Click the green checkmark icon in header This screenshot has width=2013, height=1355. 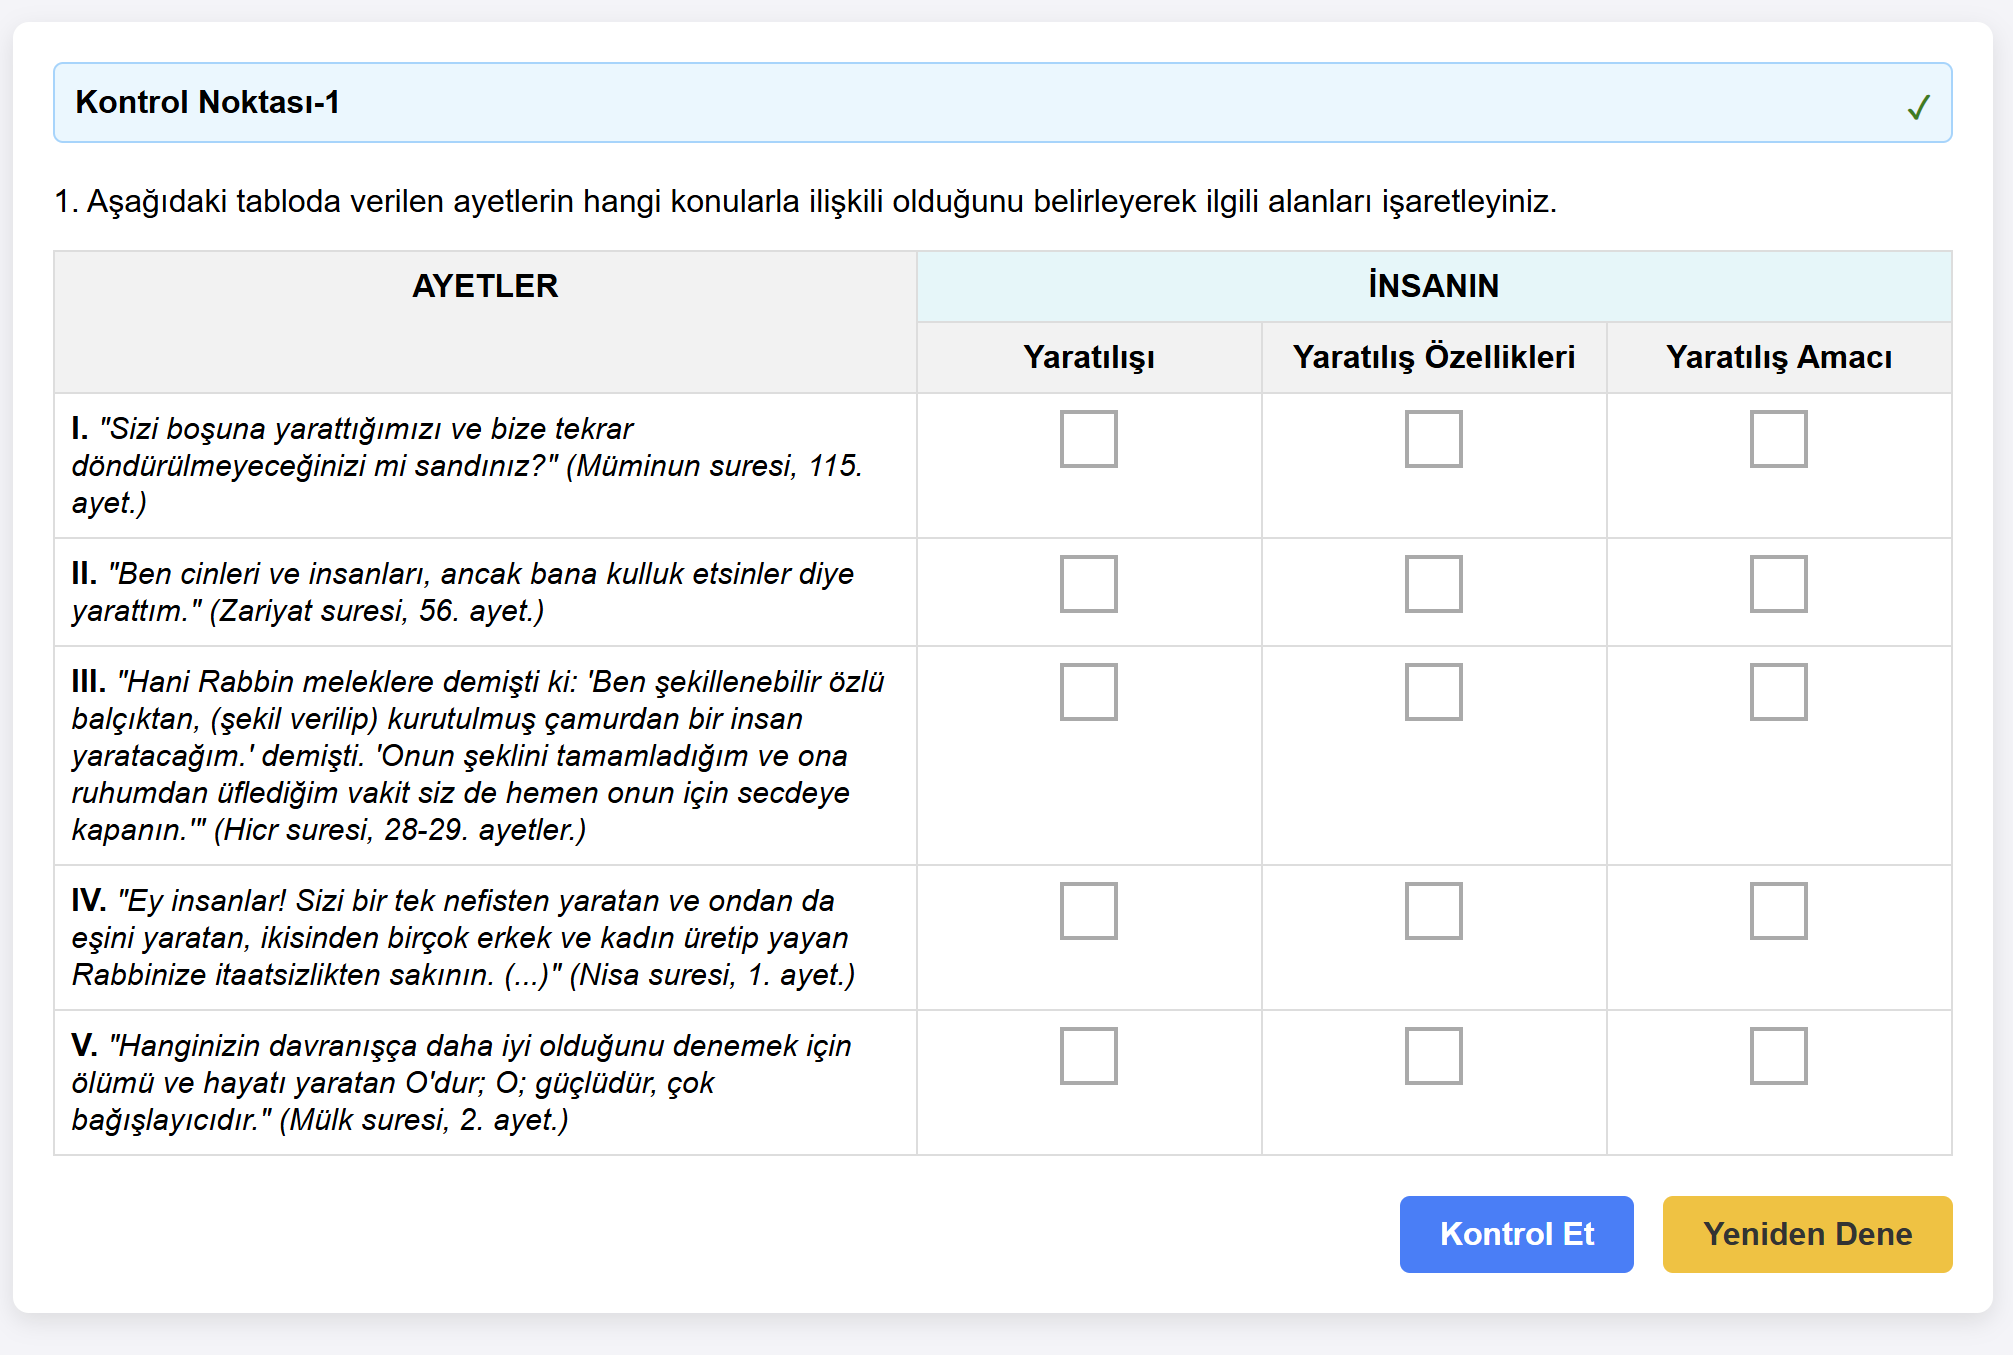1917,106
